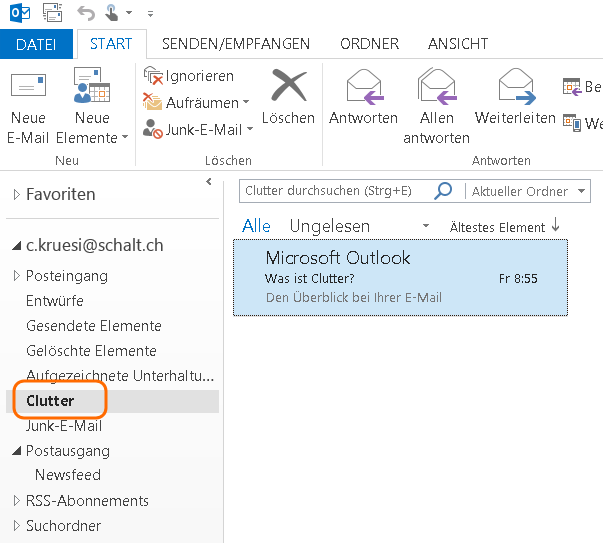Open the DATEI tab
Image resolution: width=603 pixels, height=543 pixels.
coord(36,44)
